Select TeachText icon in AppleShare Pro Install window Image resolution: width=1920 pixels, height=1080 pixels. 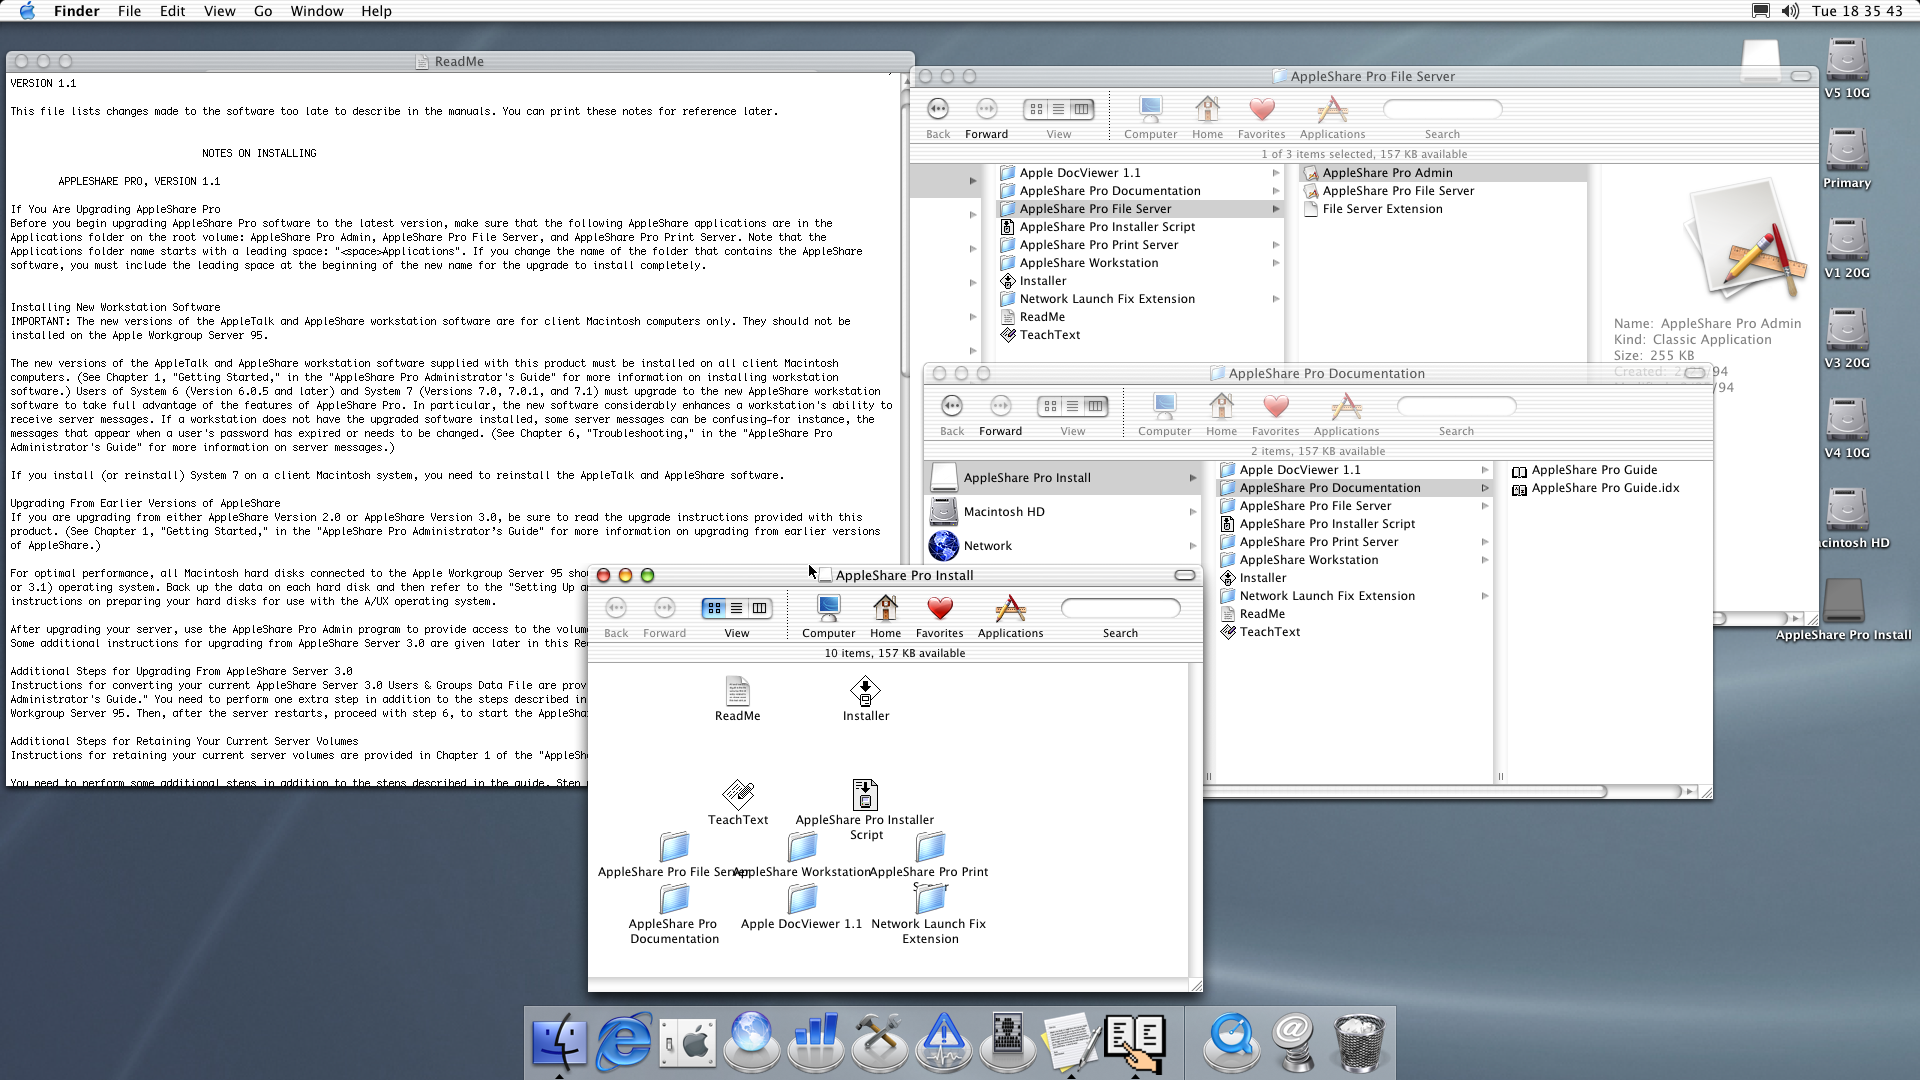(738, 795)
